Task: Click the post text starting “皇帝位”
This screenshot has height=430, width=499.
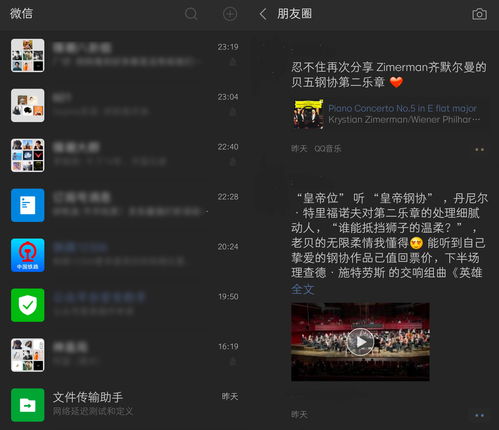Action: click(x=389, y=235)
